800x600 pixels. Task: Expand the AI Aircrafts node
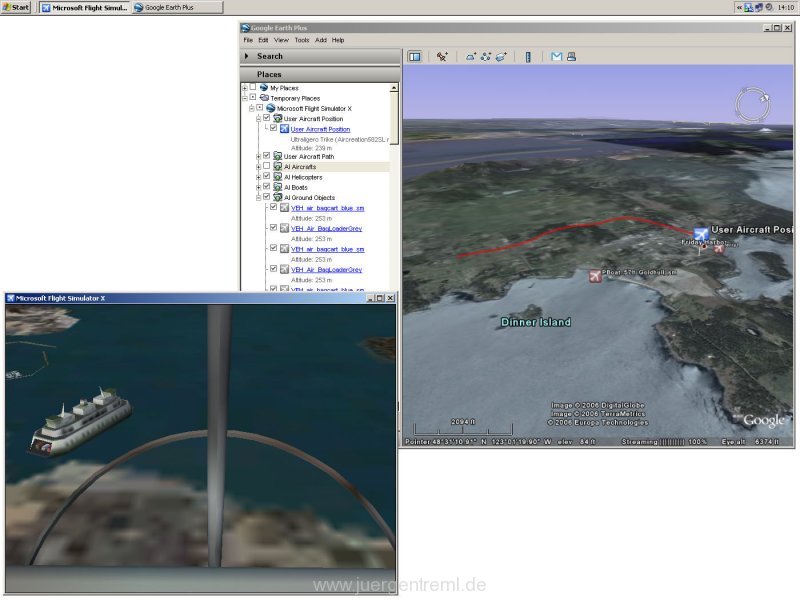(258, 167)
